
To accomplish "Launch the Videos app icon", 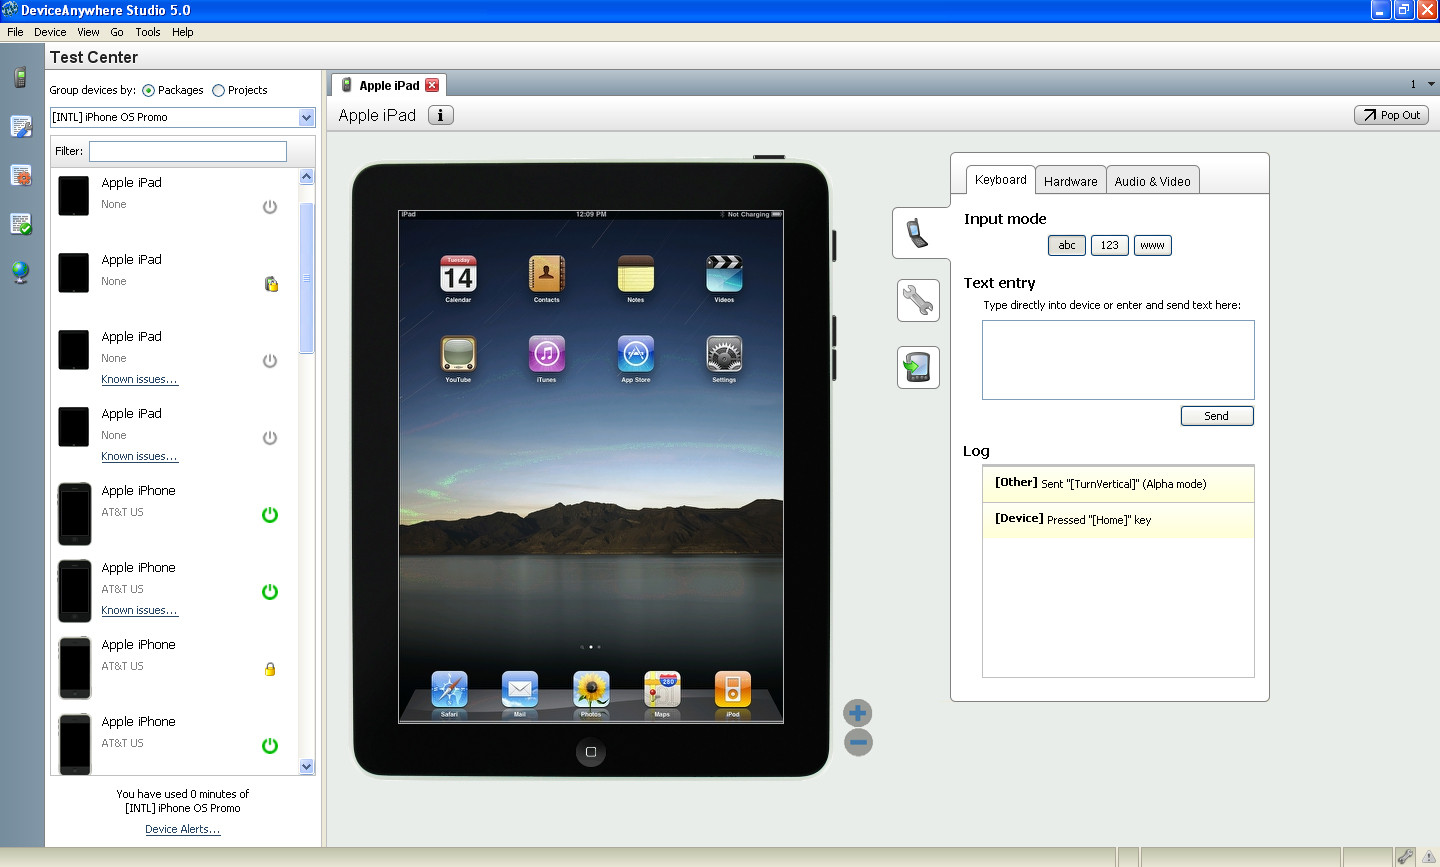I will 724,273.
